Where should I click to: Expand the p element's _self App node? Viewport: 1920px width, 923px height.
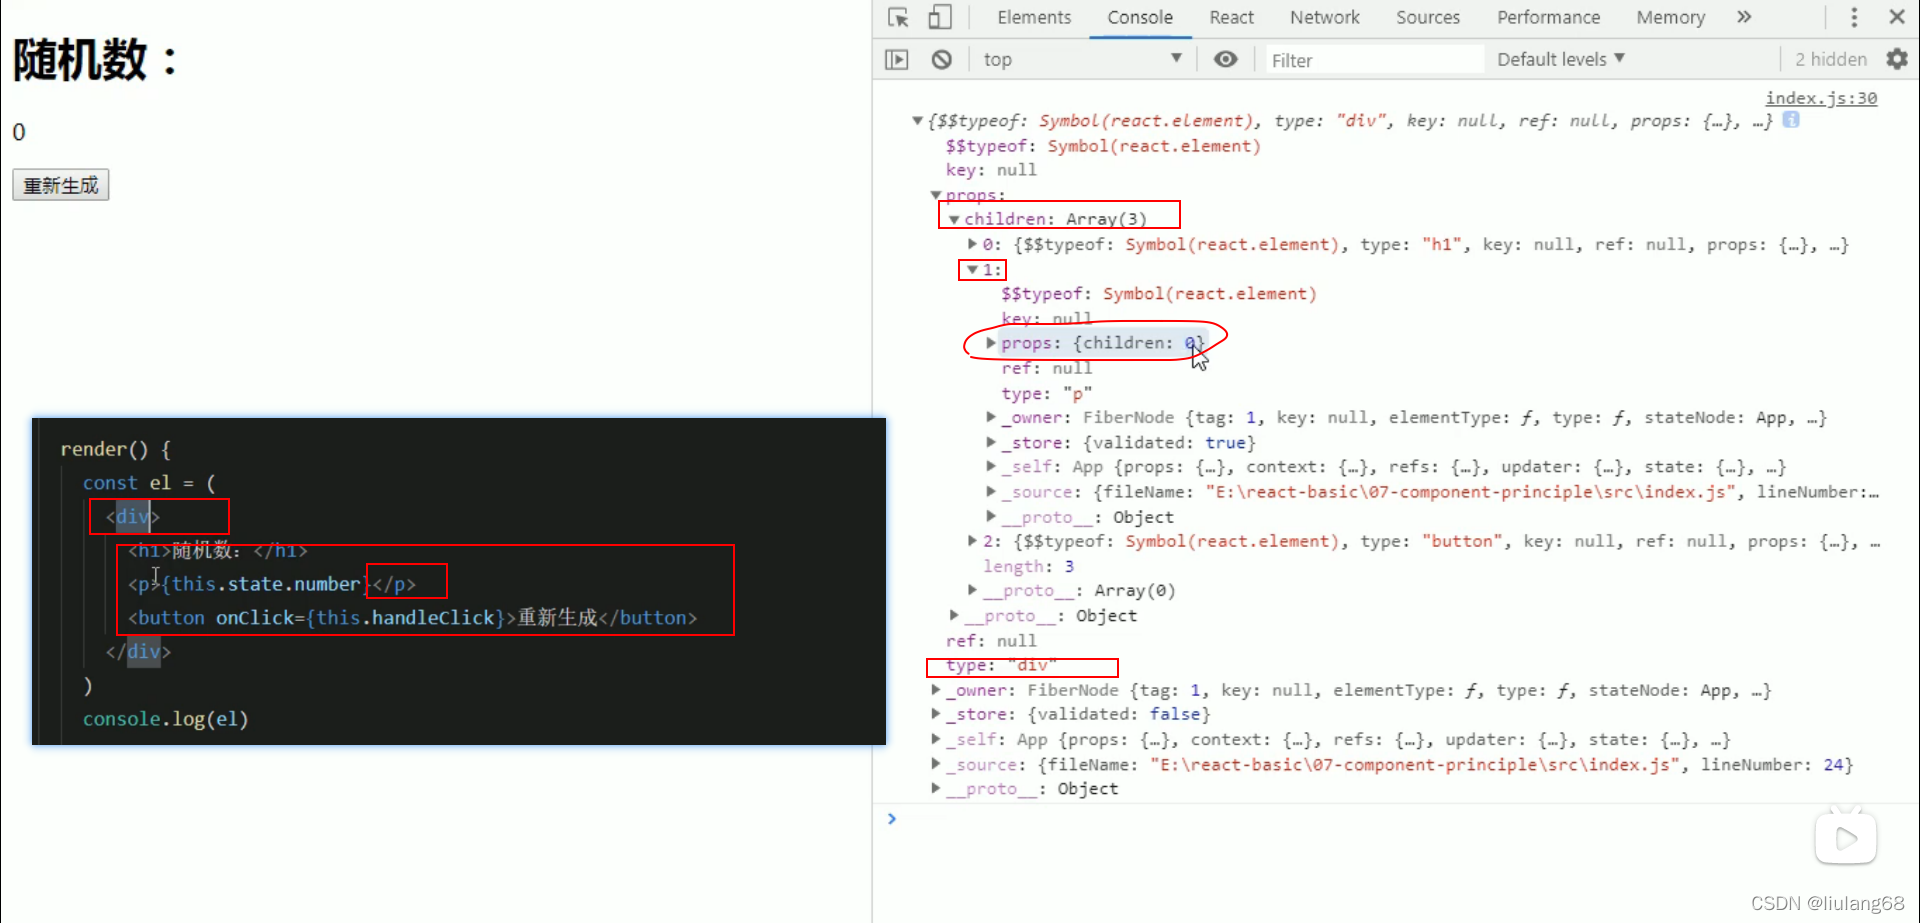(x=991, y=467)
